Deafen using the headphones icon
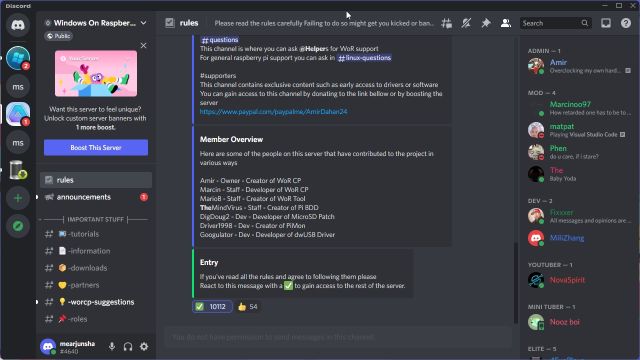 128,347
